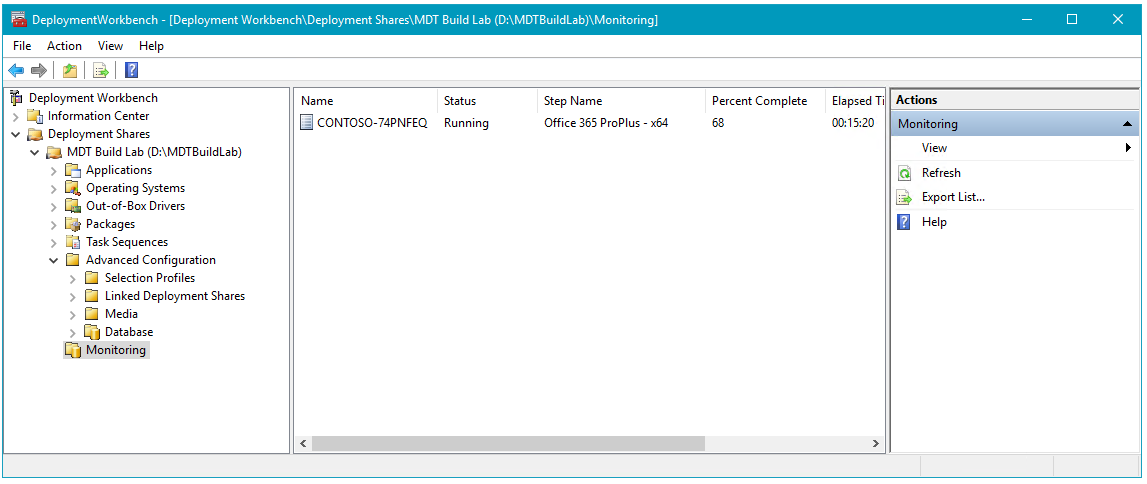1147x484 pixels.
Task: Click the blue Help toolbar icon
Action: tap(131, 70)
